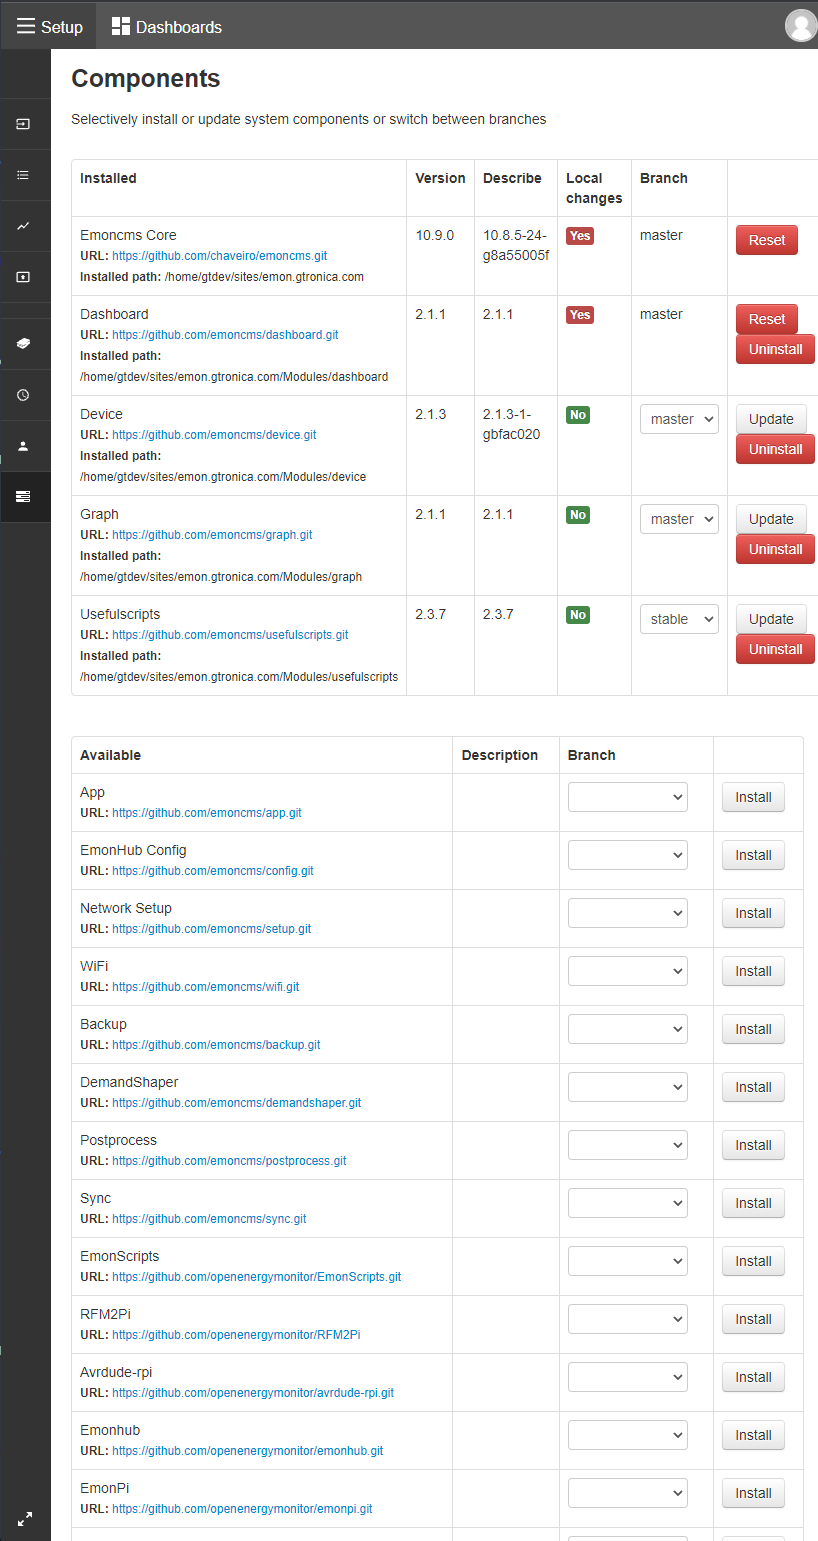This screenshot has width=818, height=1541.
Task: Open branch dropdown for the App component
Action: [x=628, y=797]
